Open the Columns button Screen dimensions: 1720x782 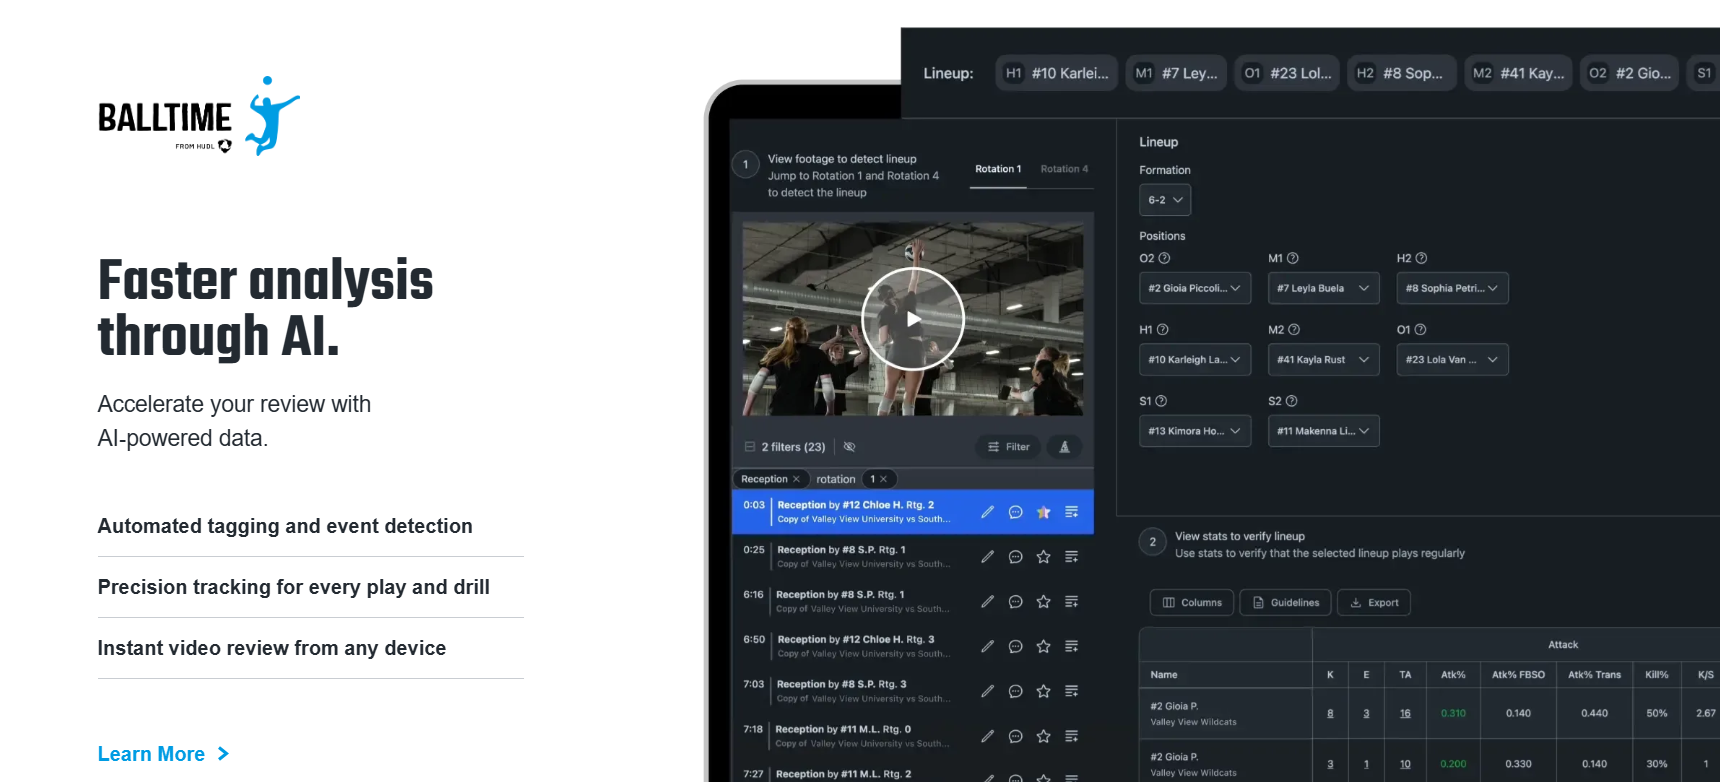(1192, 603)
